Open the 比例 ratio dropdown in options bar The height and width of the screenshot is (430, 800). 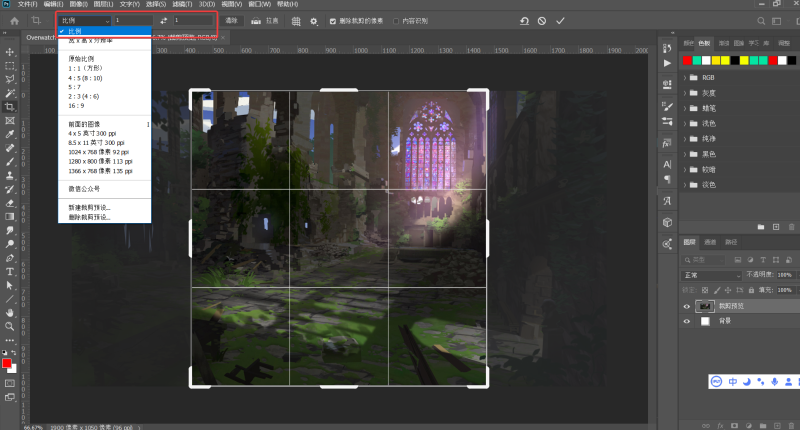pos(84,21)
